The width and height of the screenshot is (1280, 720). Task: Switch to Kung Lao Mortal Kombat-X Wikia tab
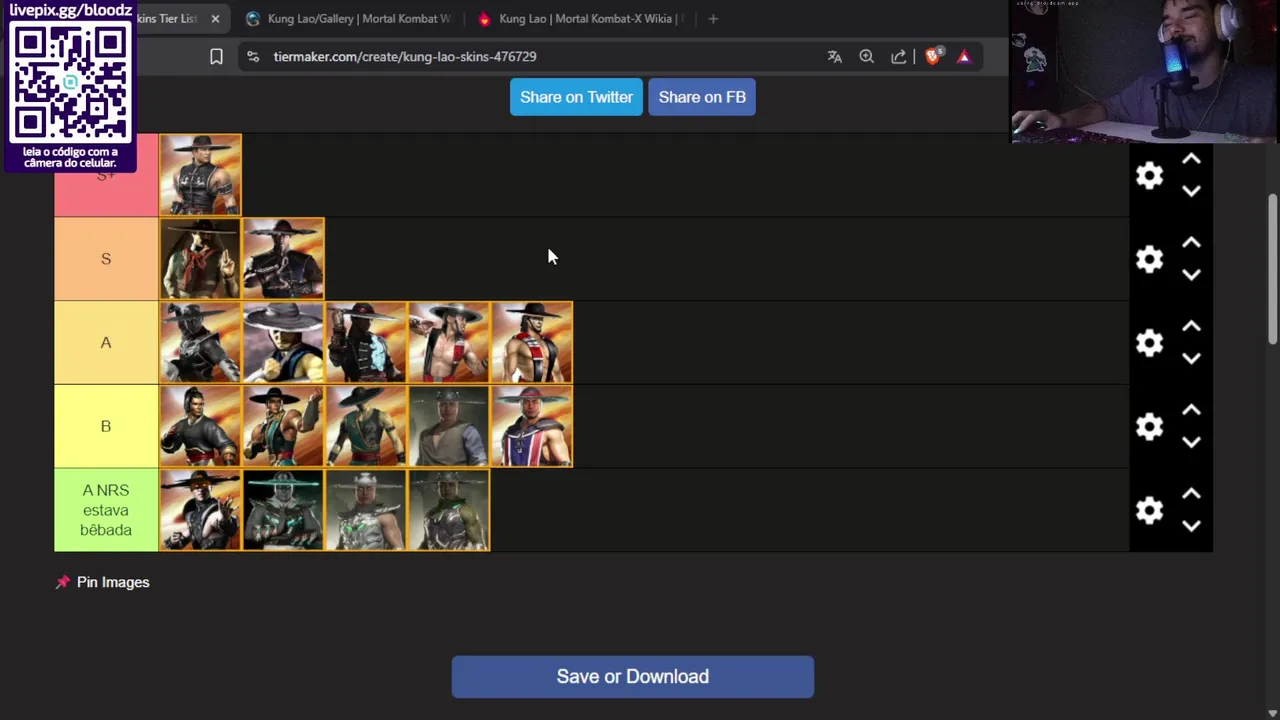(x=580, y=19)
